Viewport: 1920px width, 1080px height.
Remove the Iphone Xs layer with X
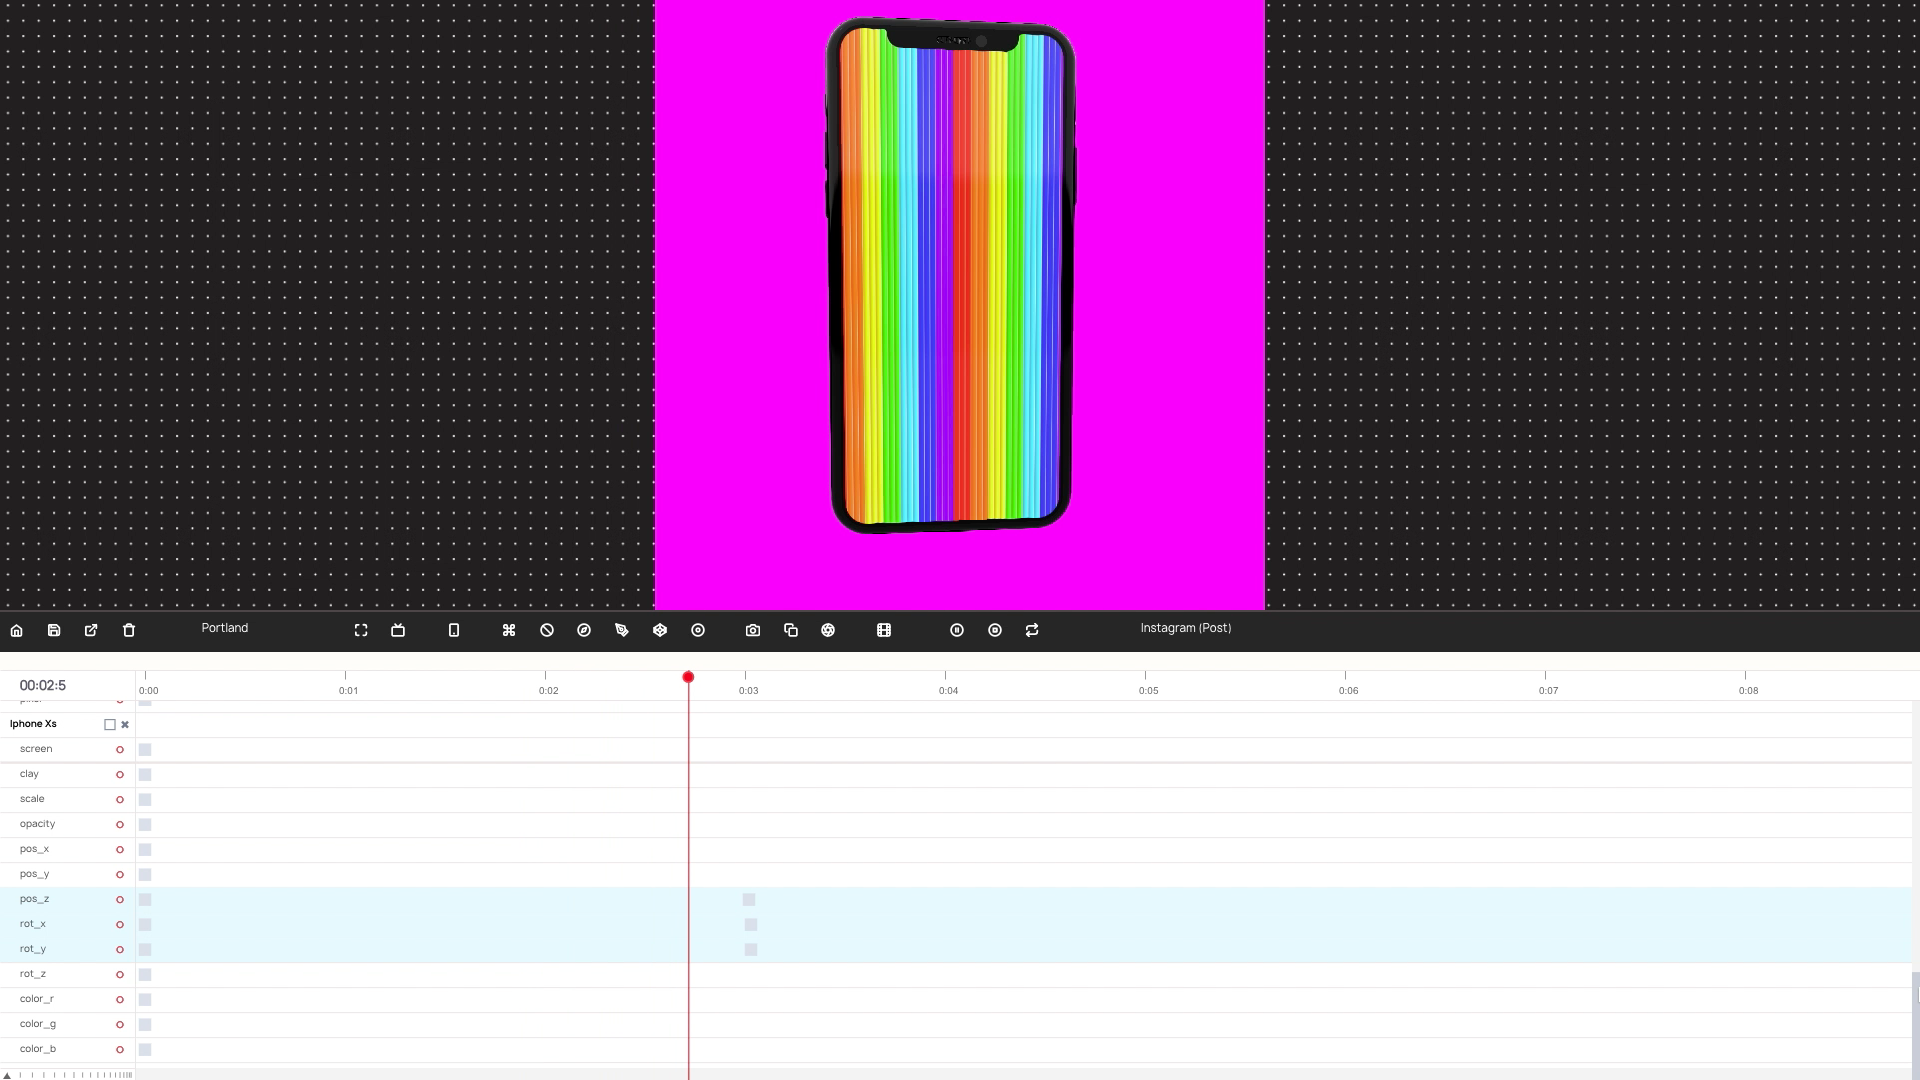[125, 725]
